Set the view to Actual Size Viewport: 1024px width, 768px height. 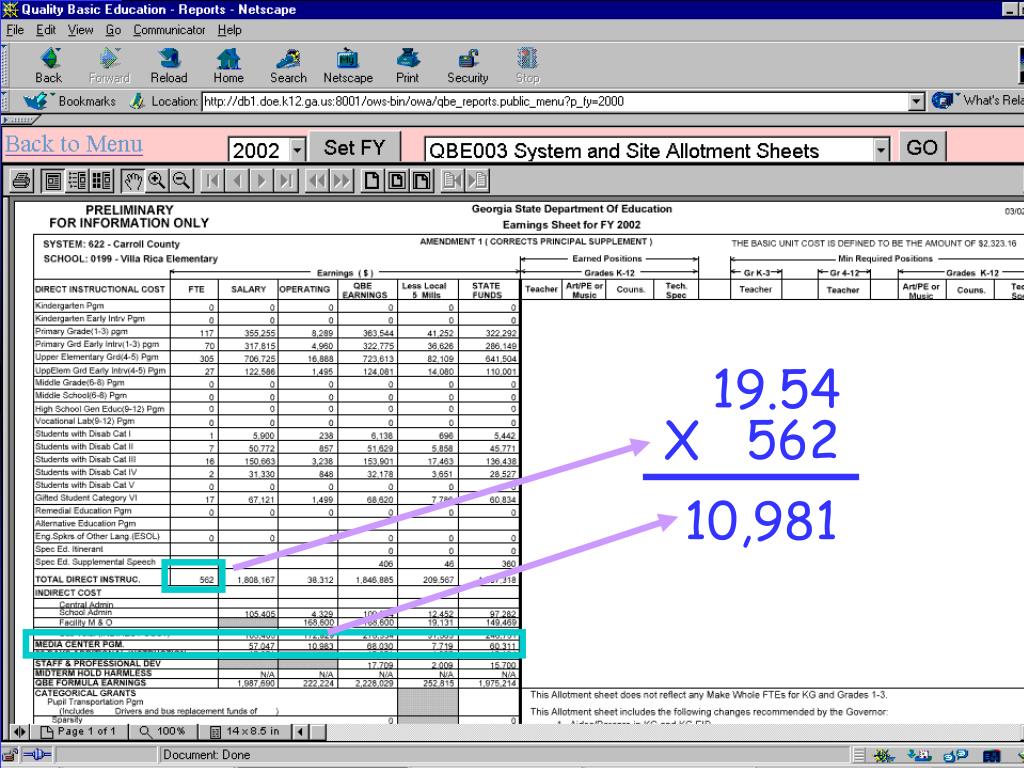(372, 180)
